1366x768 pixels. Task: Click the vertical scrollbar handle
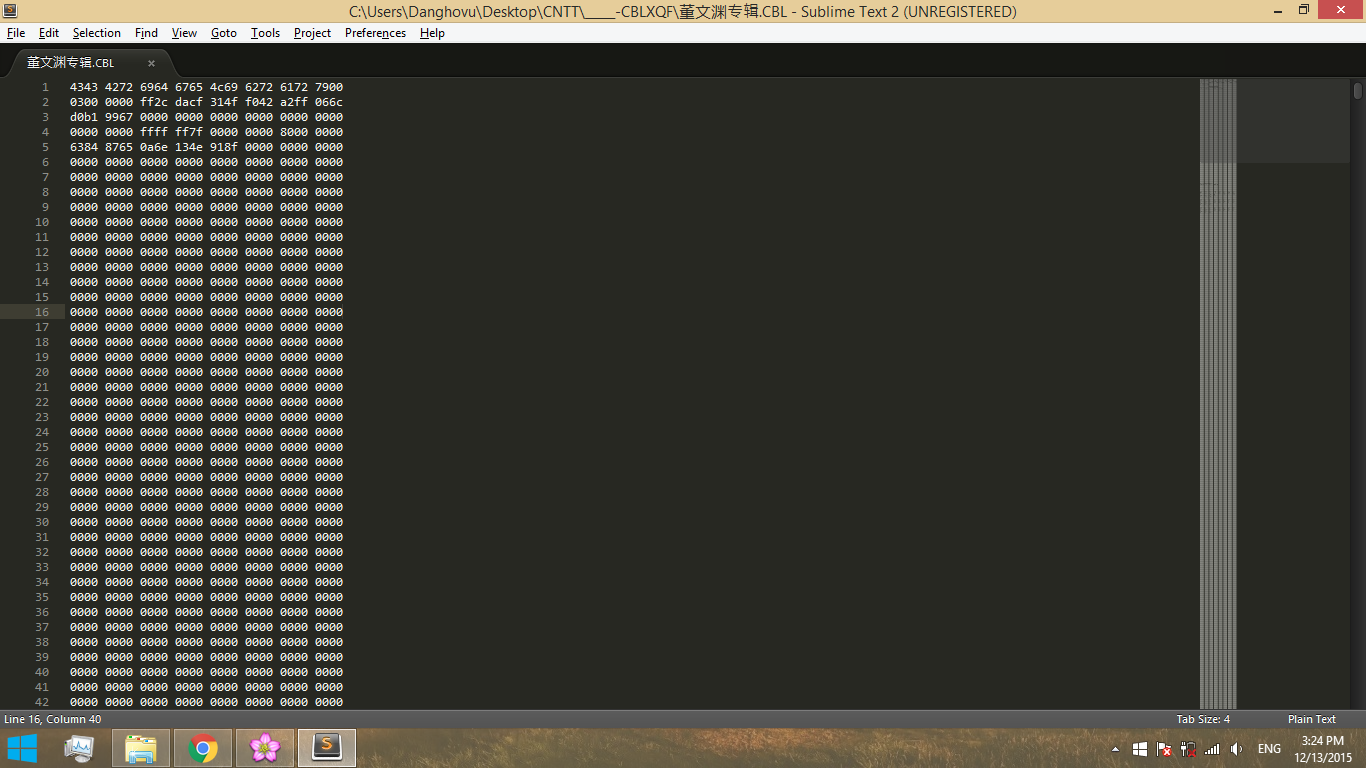pyautogui.click(x=1357, y=91)
